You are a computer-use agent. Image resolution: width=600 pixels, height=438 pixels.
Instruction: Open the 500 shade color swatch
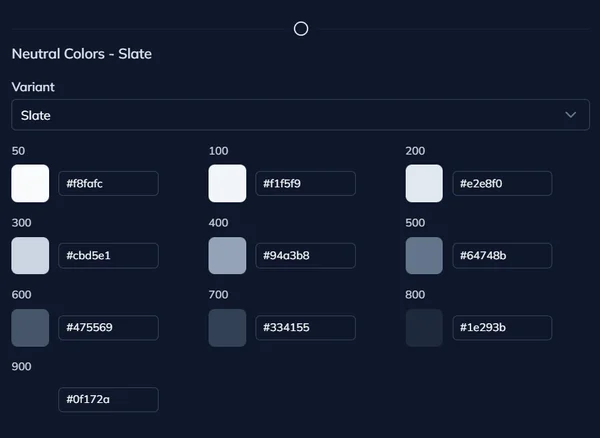click(x=424, y=256)
